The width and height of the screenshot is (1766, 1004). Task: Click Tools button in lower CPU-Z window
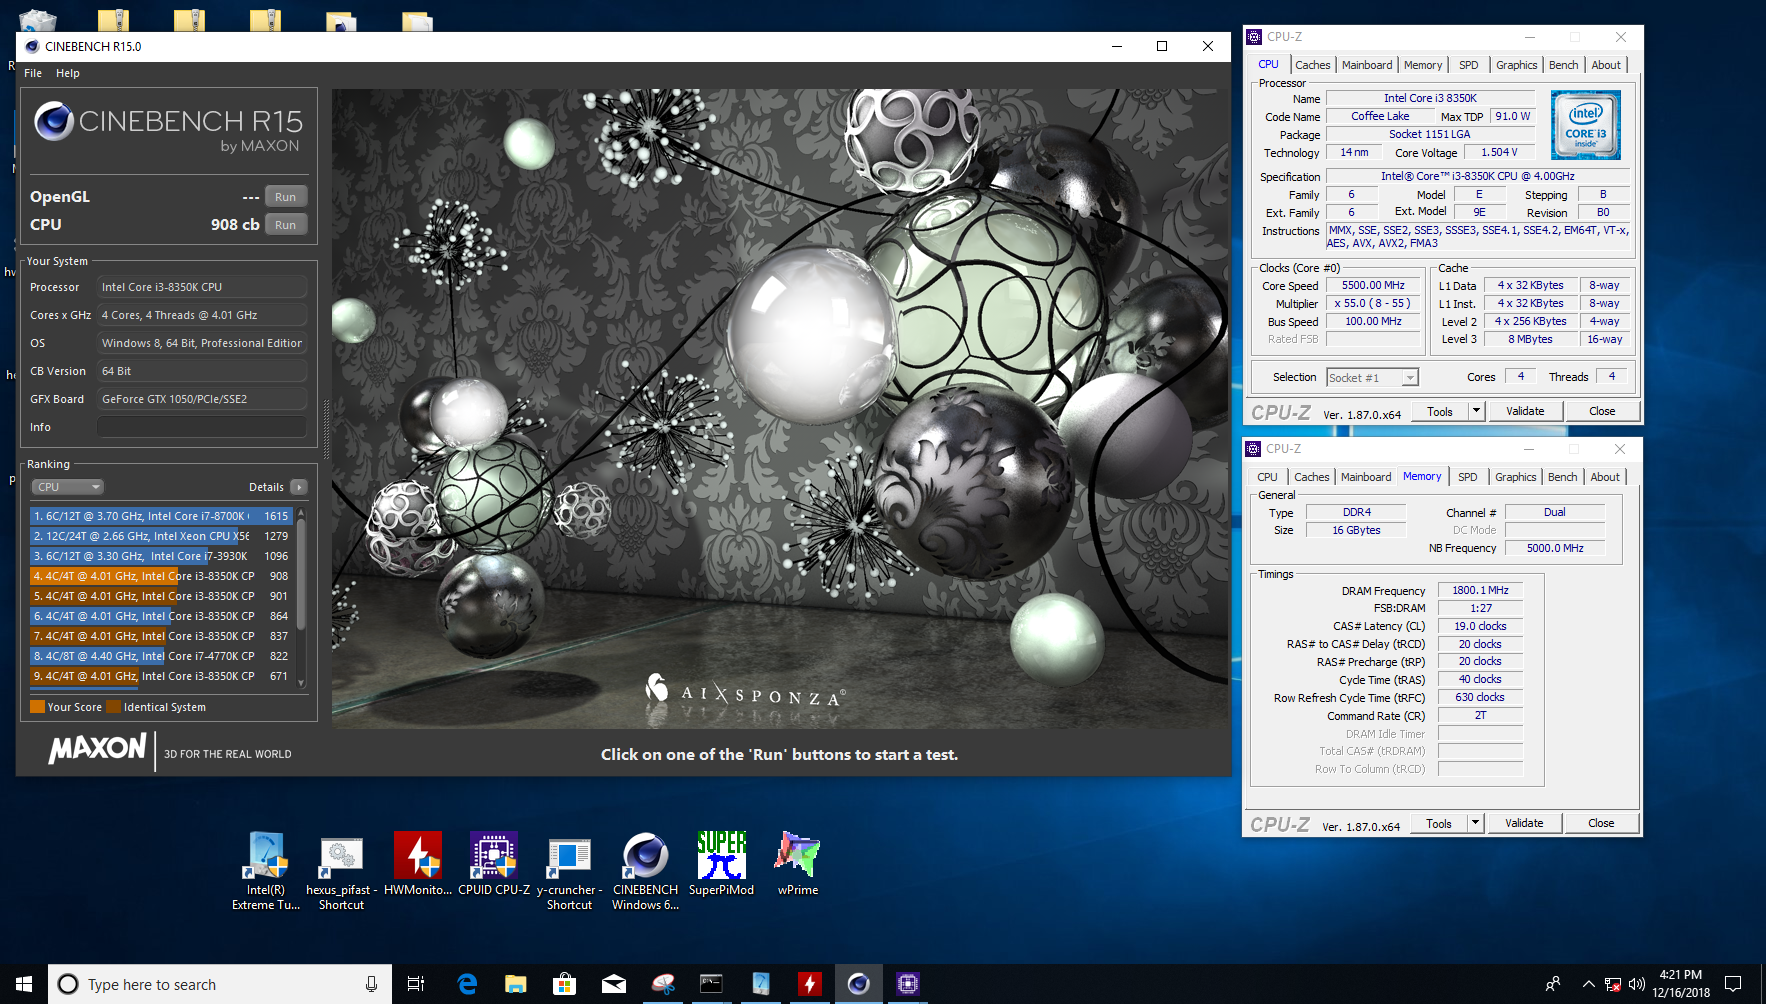click(1439, 823)
